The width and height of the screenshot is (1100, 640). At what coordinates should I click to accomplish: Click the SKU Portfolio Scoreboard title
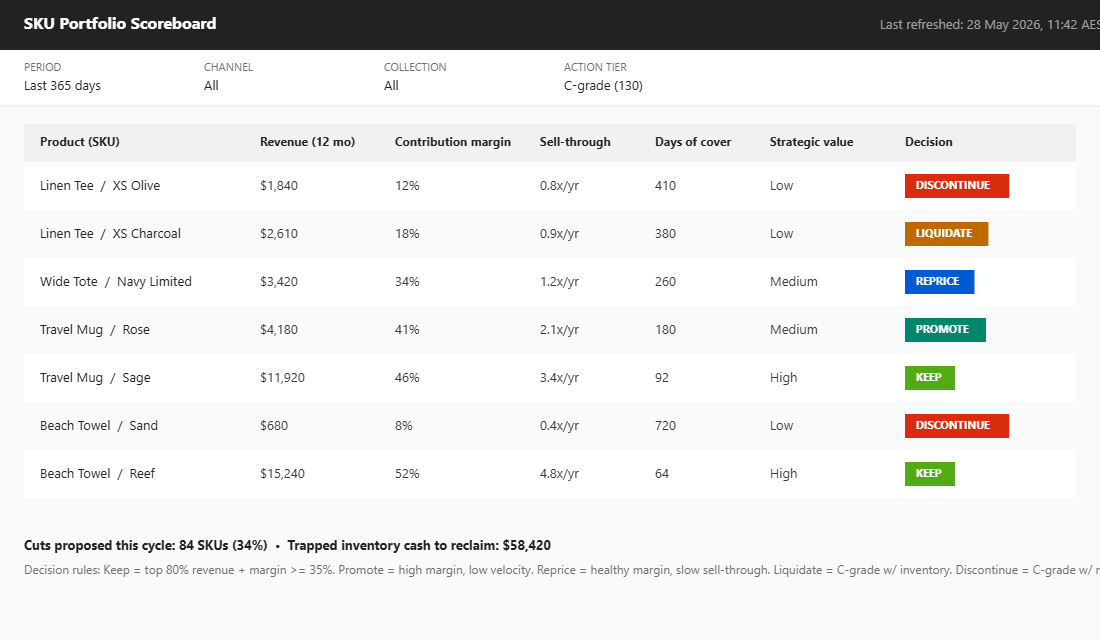(120, 24)
